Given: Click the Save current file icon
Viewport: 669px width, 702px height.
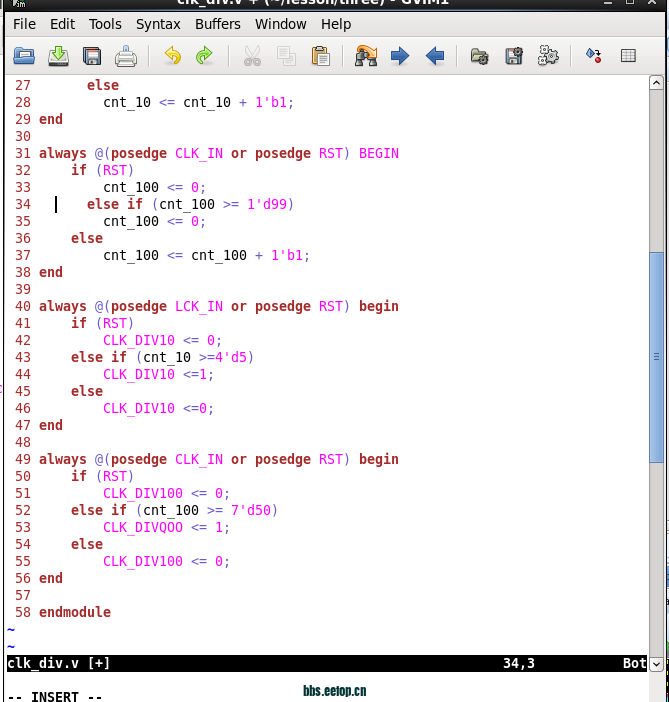Looking at the screenshot, I should (58, 56).
